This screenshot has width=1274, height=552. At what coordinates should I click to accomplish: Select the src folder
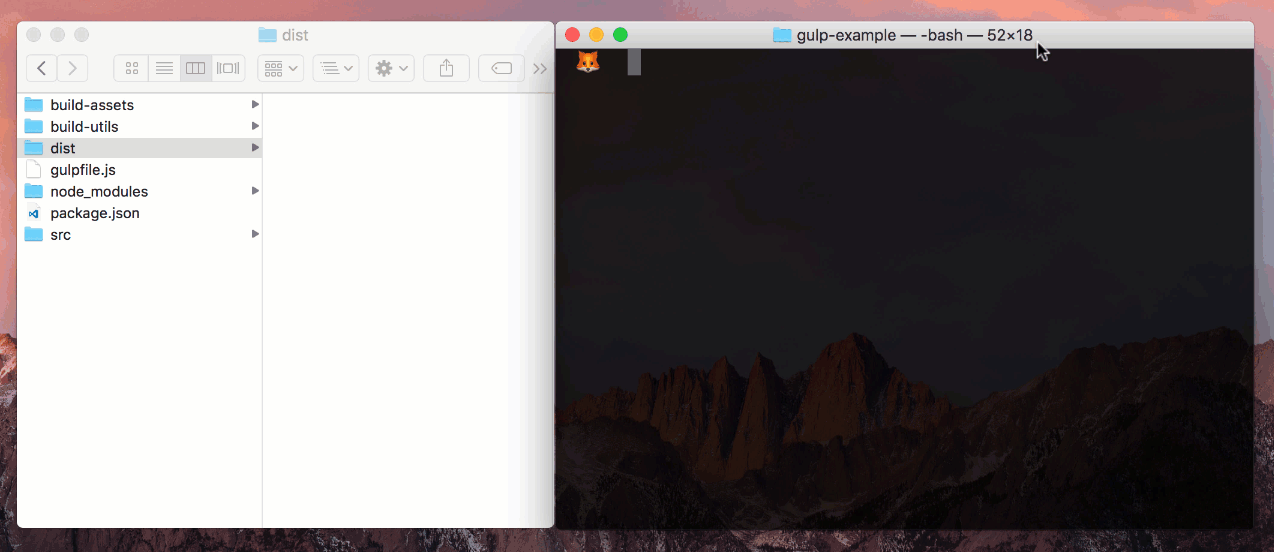pos(140,235)
